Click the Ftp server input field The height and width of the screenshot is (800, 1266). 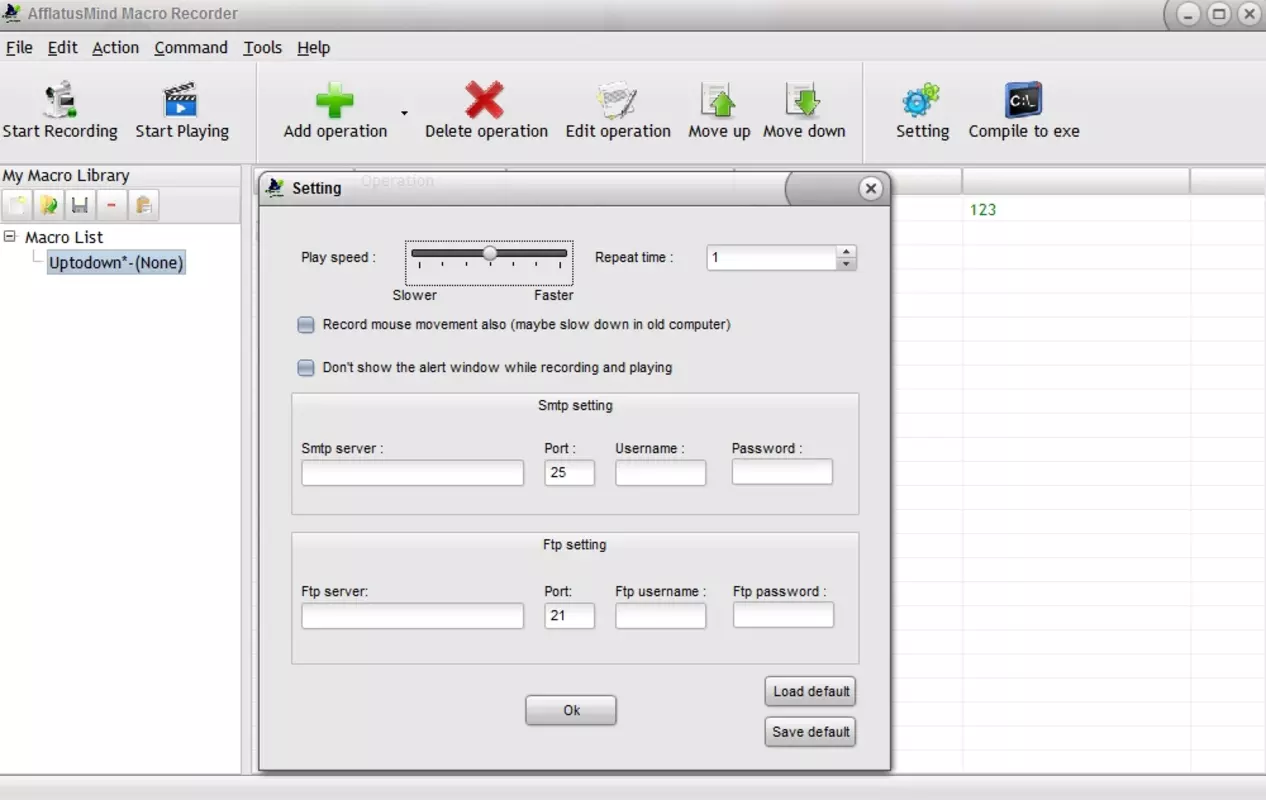pyautogui.click(x=413, y=616)
